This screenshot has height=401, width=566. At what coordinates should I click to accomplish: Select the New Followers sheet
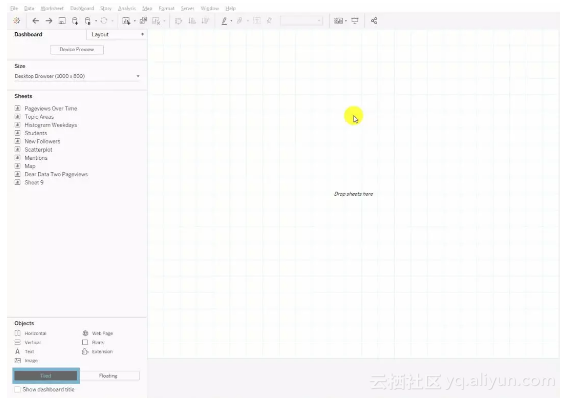(38, 141)
